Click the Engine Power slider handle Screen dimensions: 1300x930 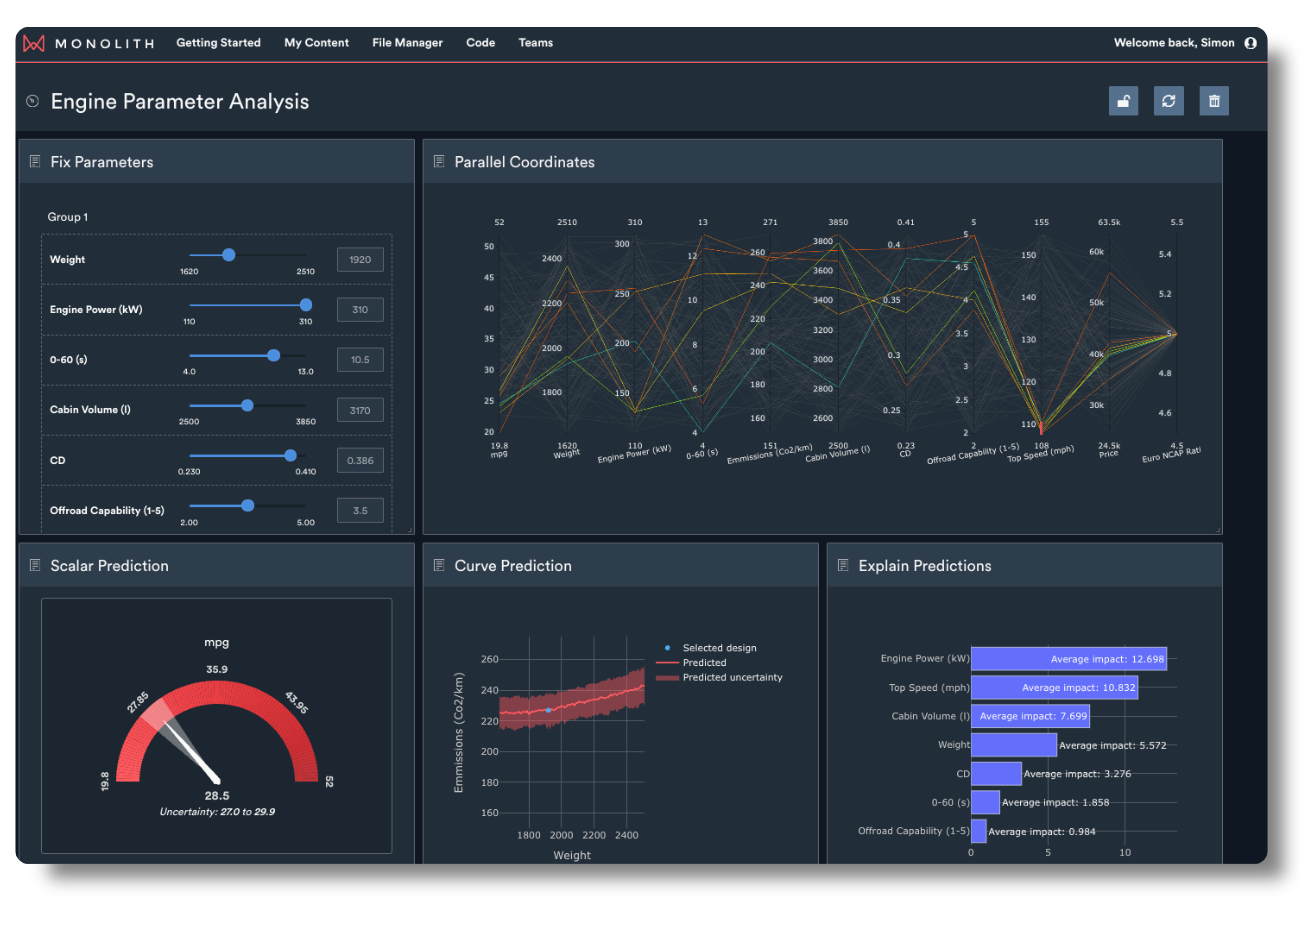tap(305, 305)
